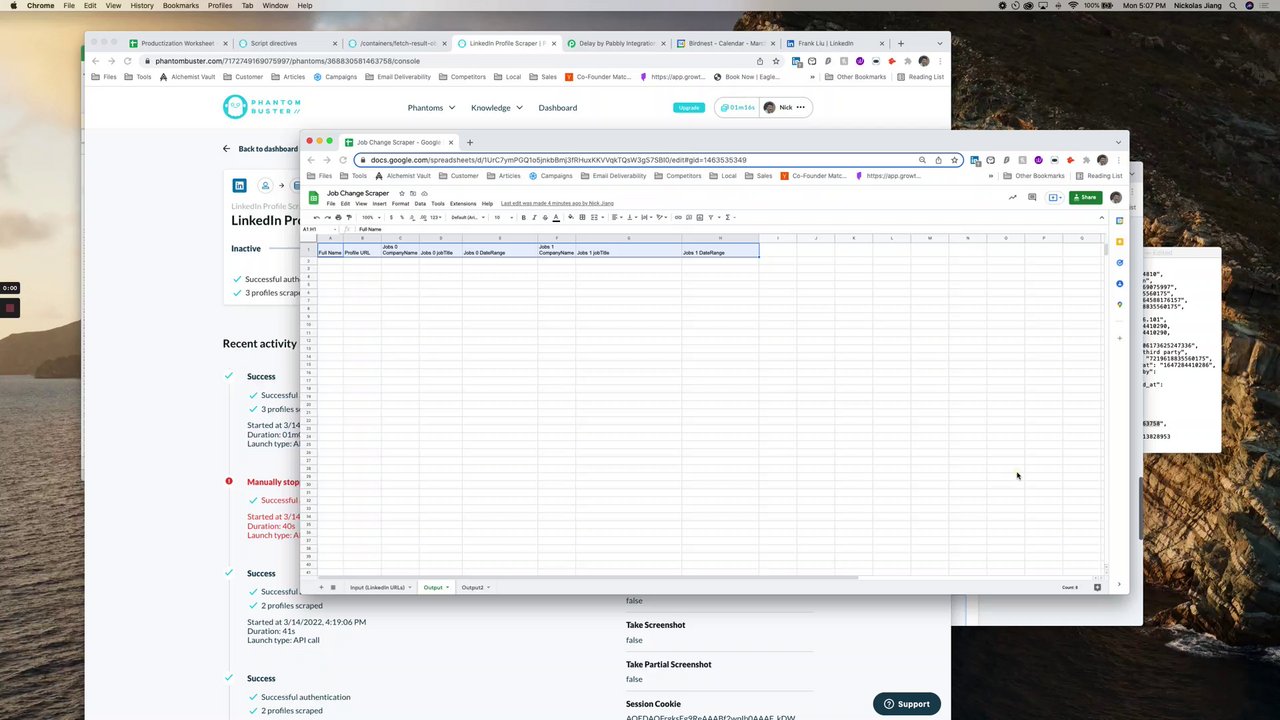
Task: Open the font family dropdown
Action: point(467,217)
